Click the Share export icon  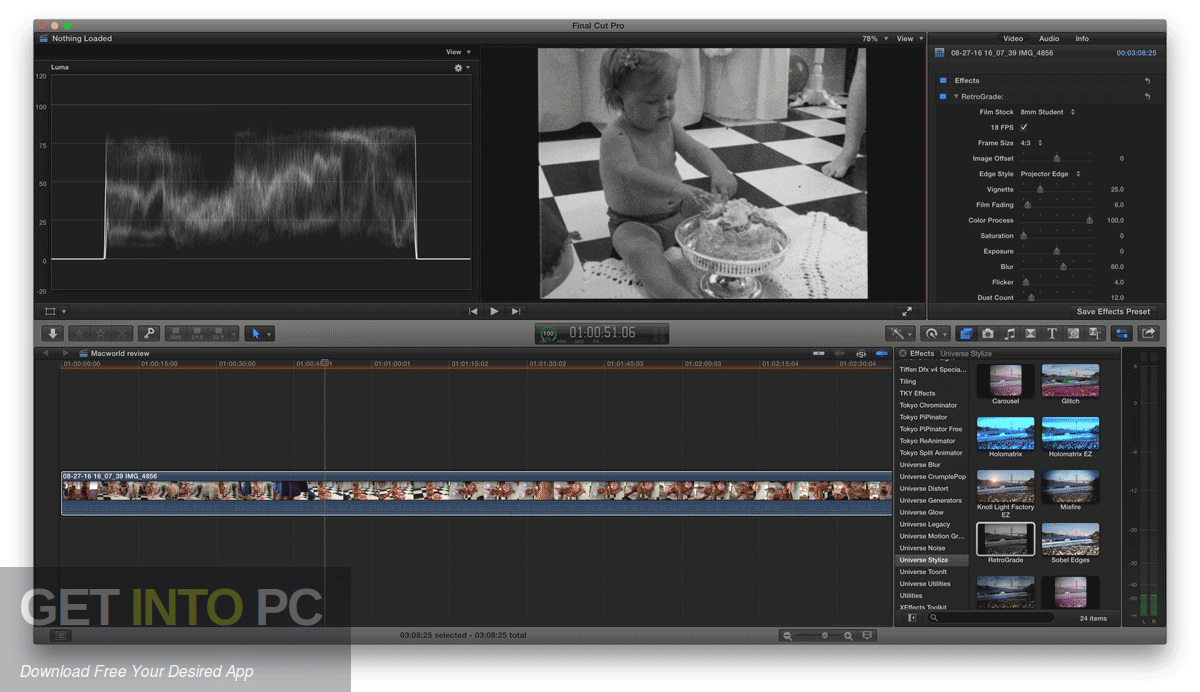(x=1148, y=333)
